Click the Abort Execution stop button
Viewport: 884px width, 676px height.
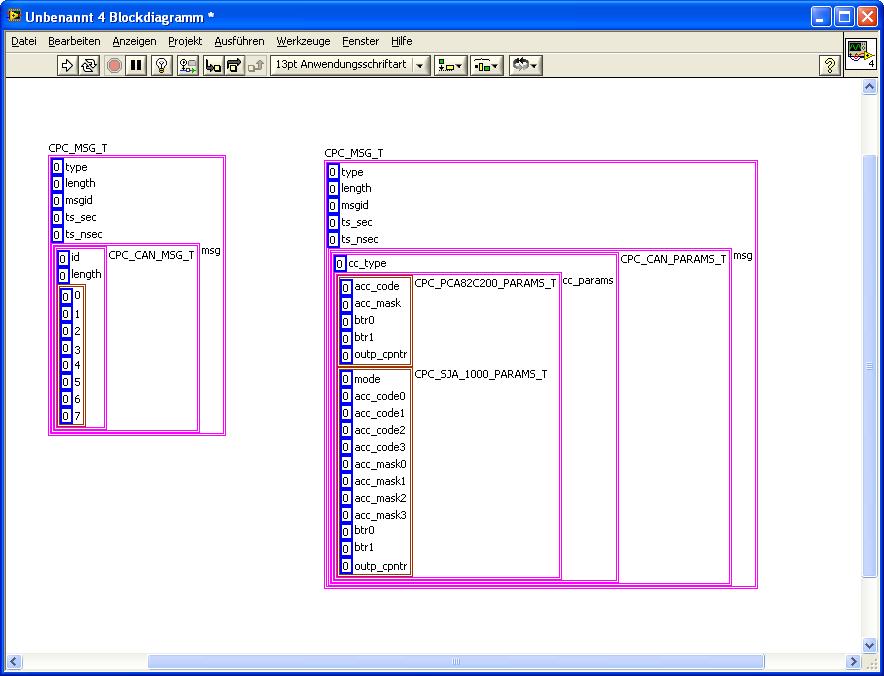tap(114, 65)
